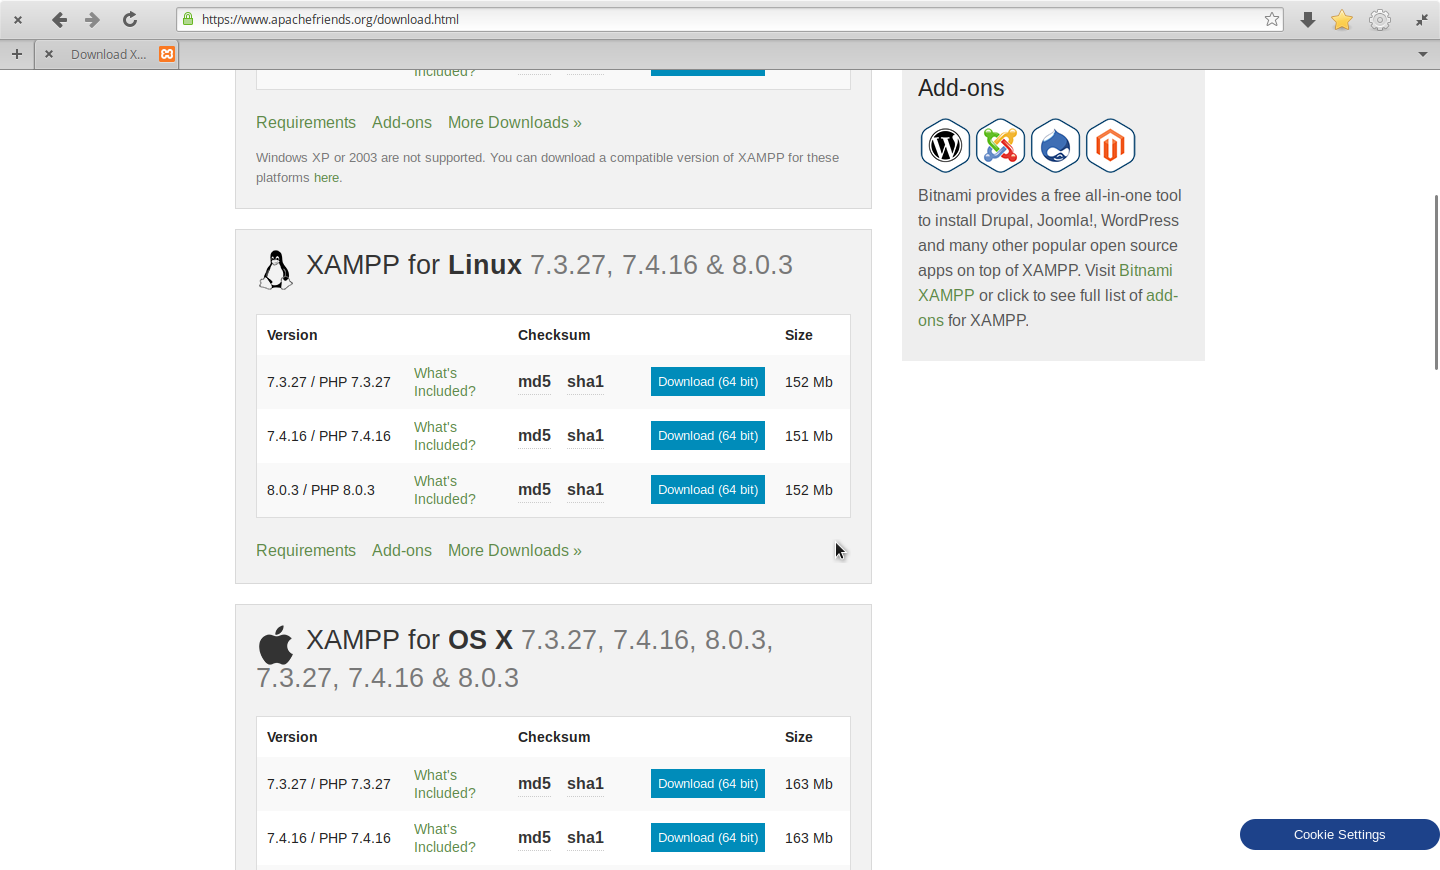
Task: Click the exit fullscreen arrows icon
Action: point(1422,20)
